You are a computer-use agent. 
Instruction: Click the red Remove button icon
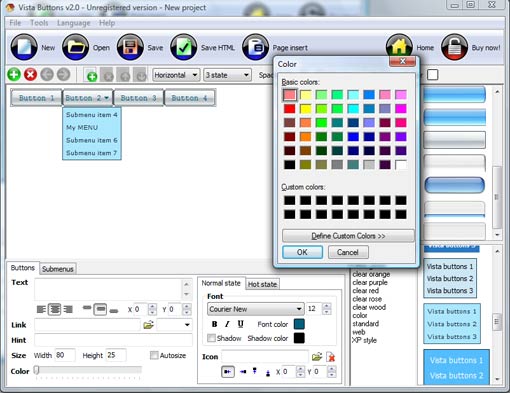(30, 74)
